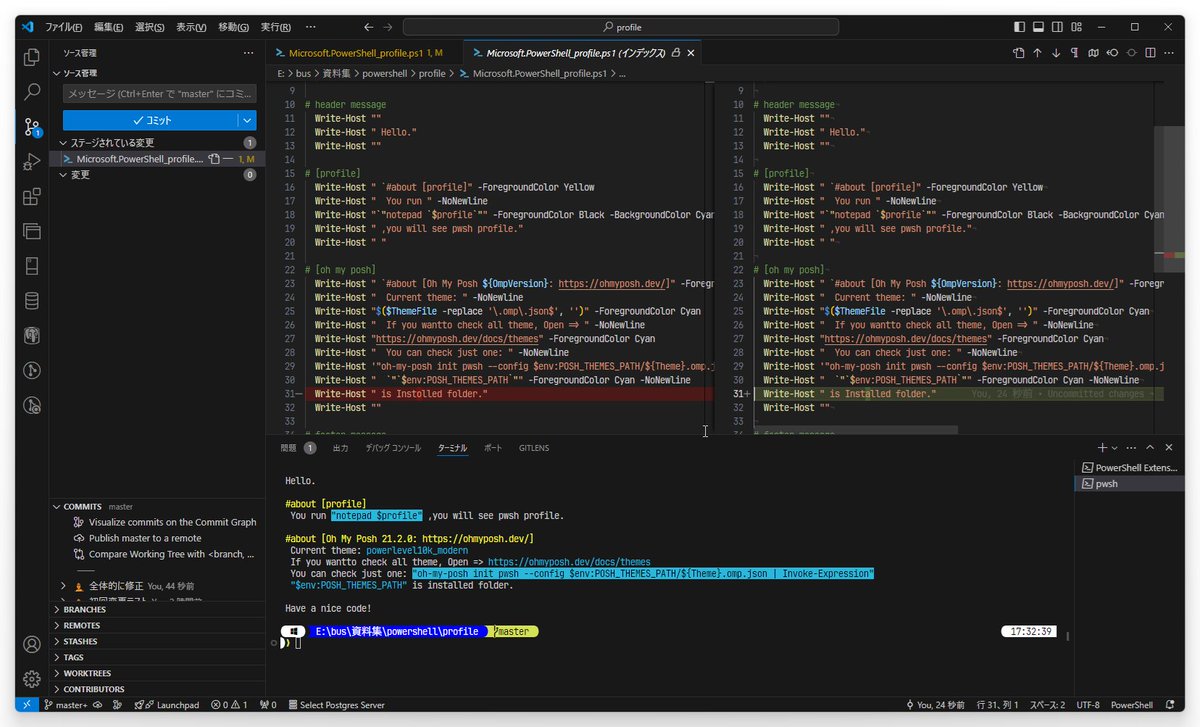Open the database icon in activity bar
The image size is (1200, 727).
click(x=32, y=300)
